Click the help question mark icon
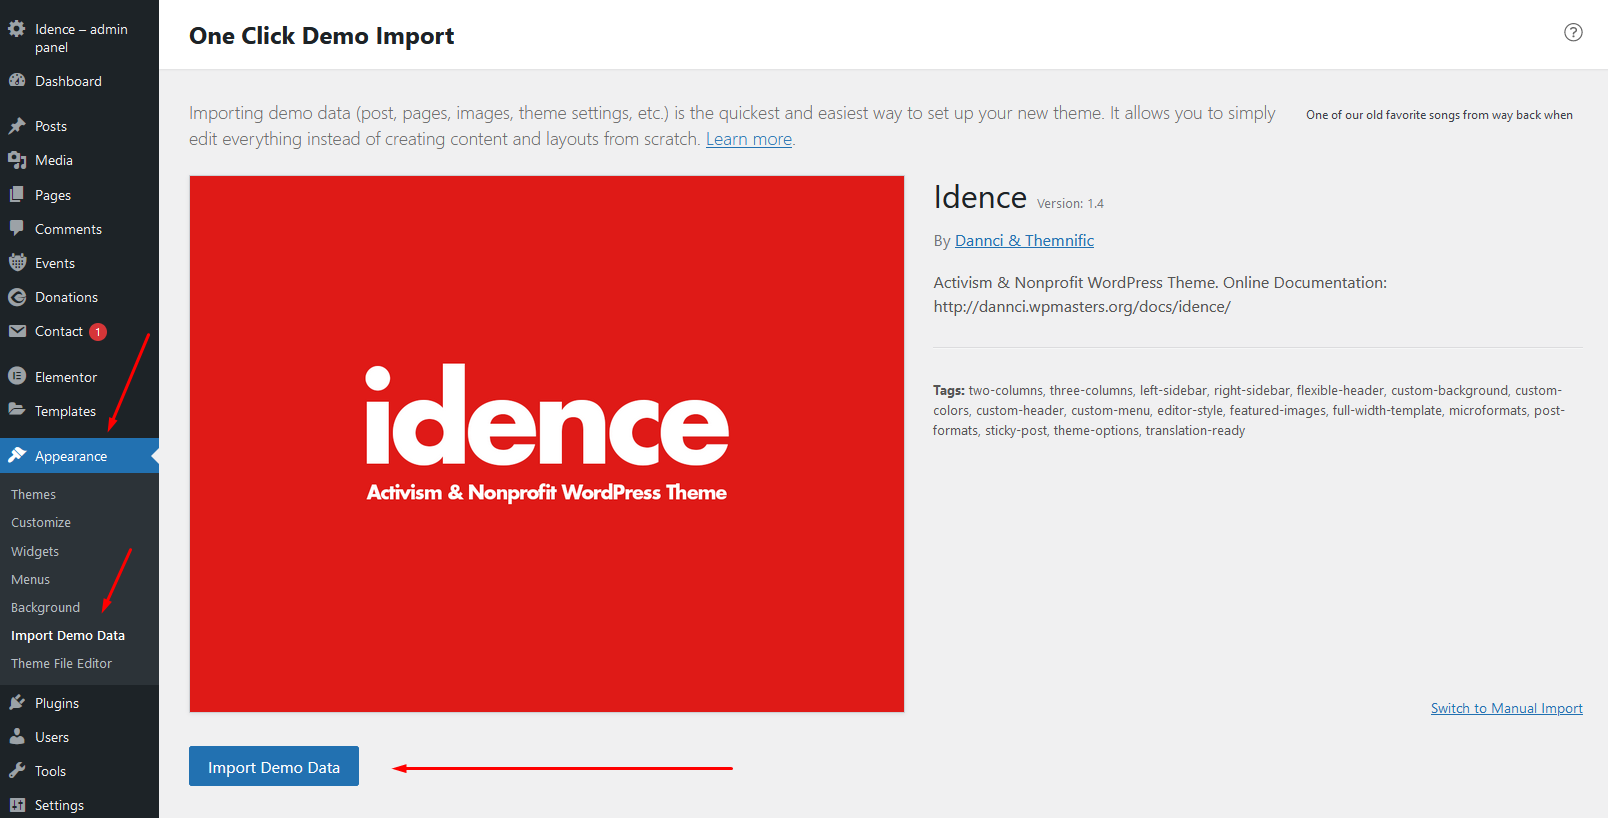The height and width of the screenshot is (818, 1608). (x=1573, y=32)
